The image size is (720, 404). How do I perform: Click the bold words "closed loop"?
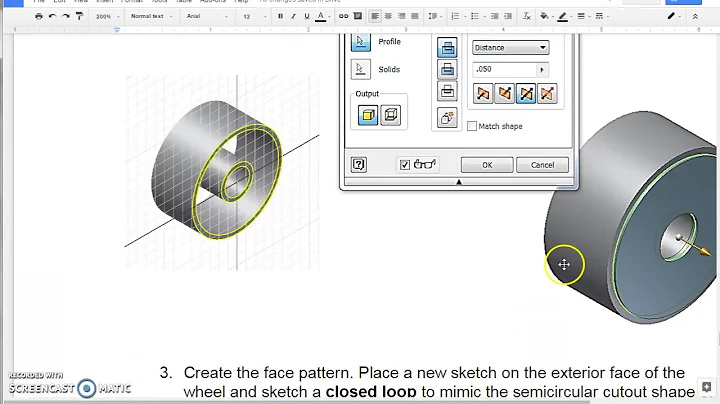pos(371,392)
